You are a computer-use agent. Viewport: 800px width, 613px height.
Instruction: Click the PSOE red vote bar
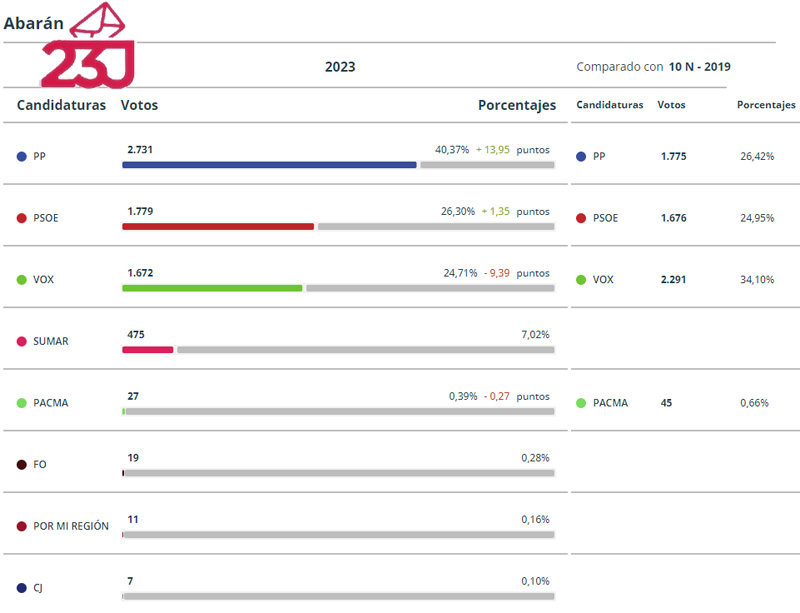coord(218,226)
